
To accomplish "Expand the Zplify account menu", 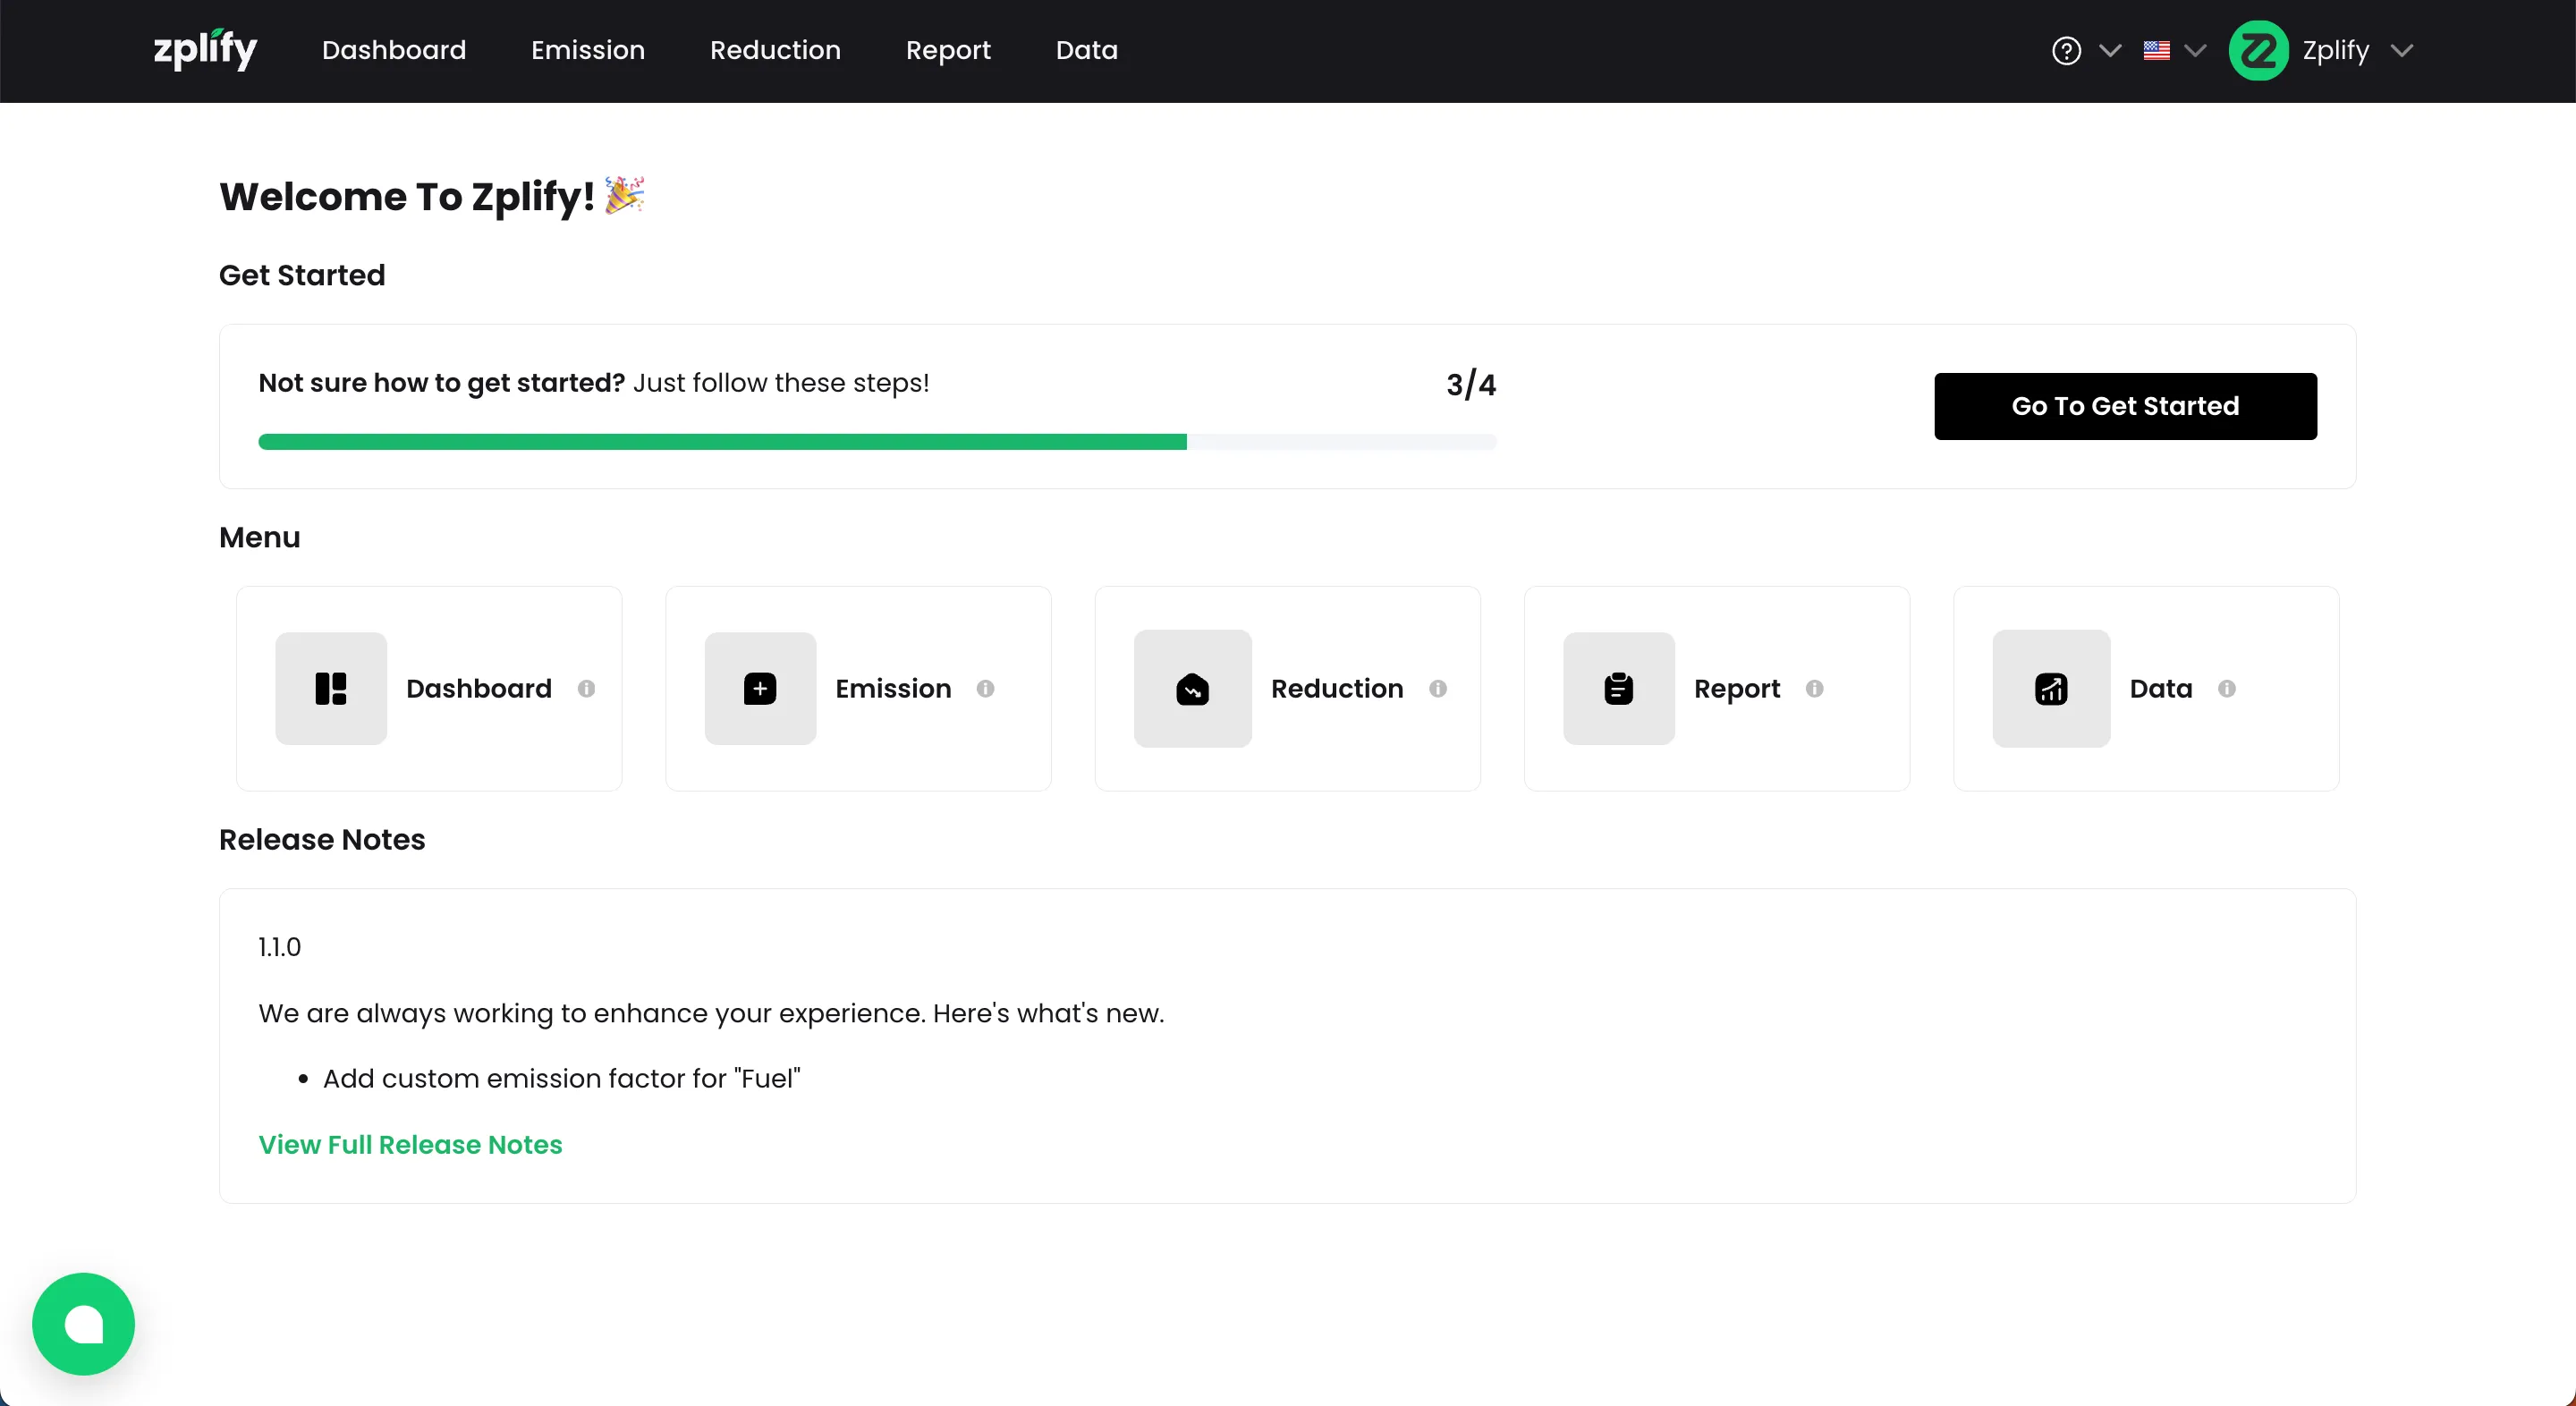I will (2322, 50).
